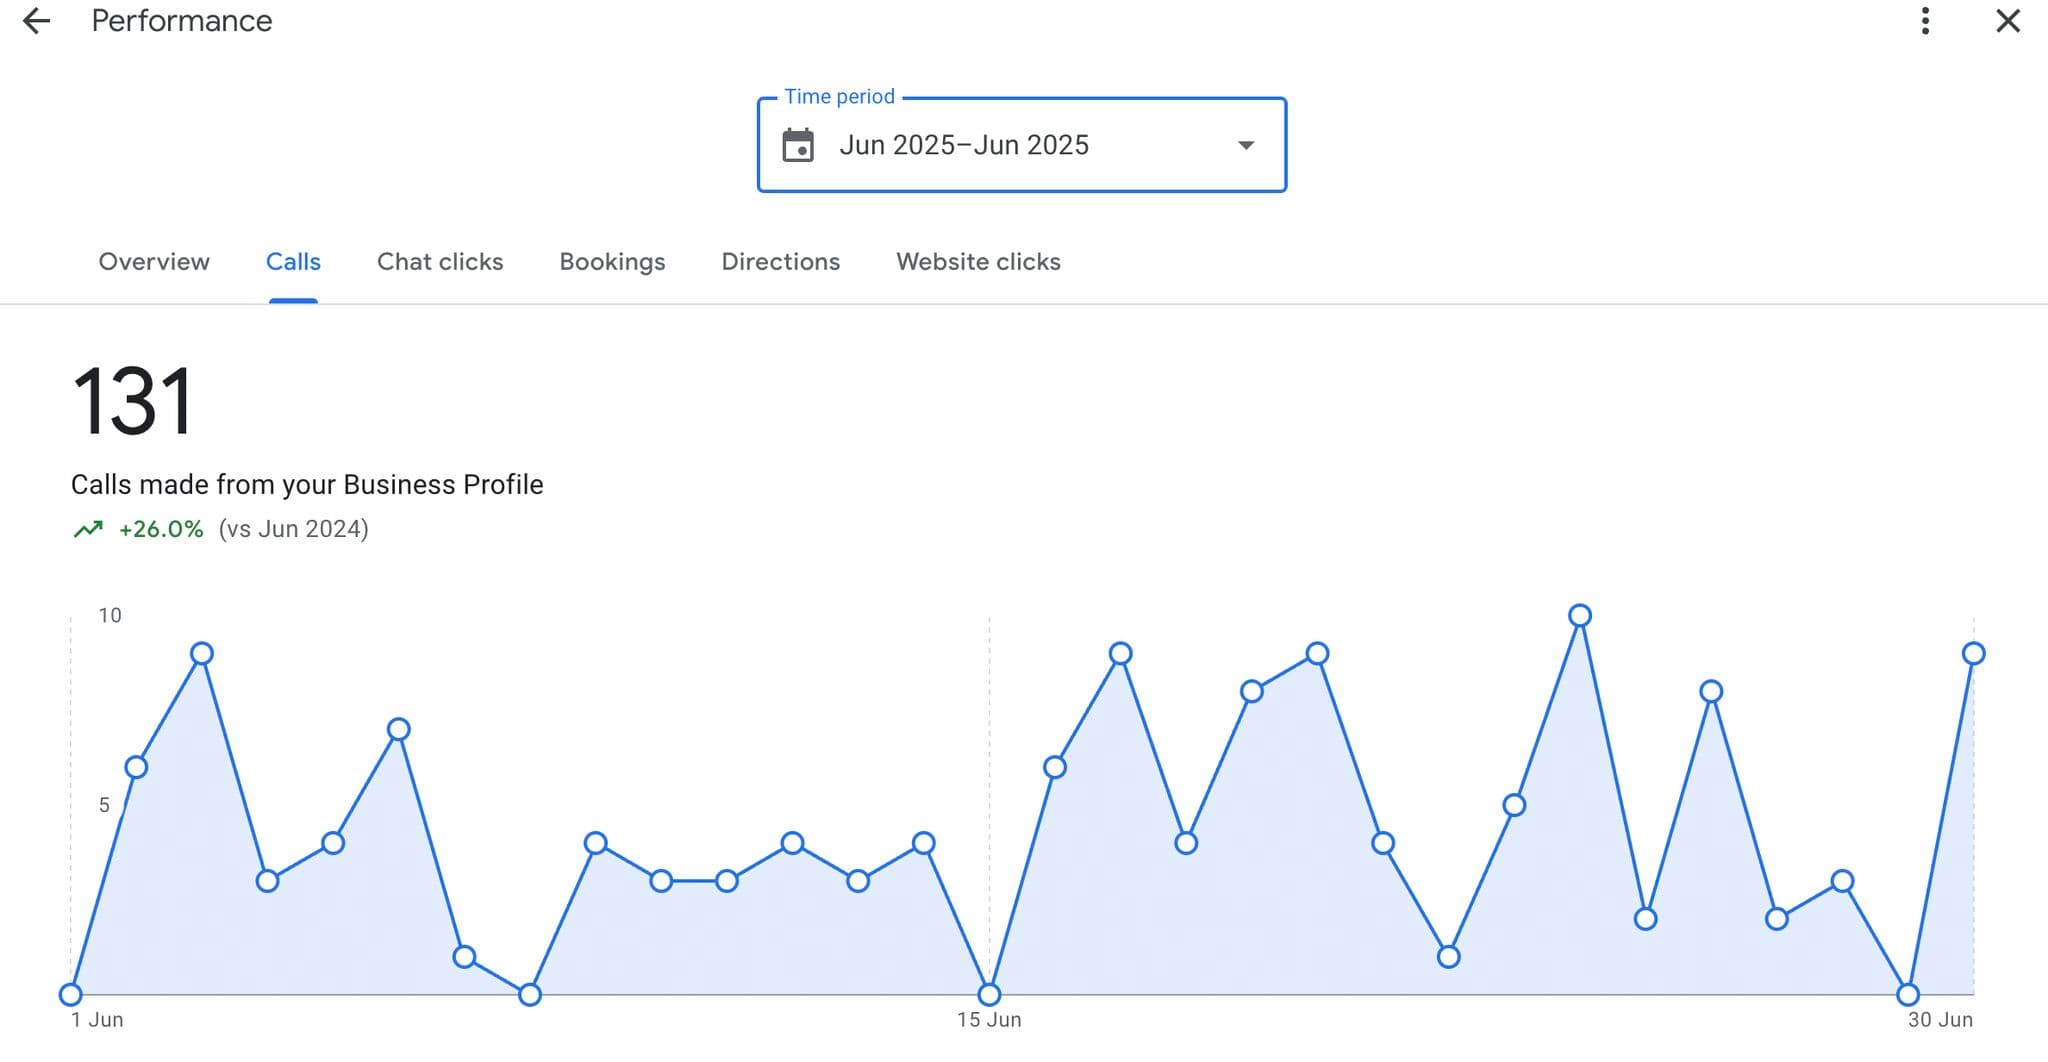Click the zero-call data point at 15 Jun
This screenshot has width=2048, height=1062.
[x=989, y=994]
